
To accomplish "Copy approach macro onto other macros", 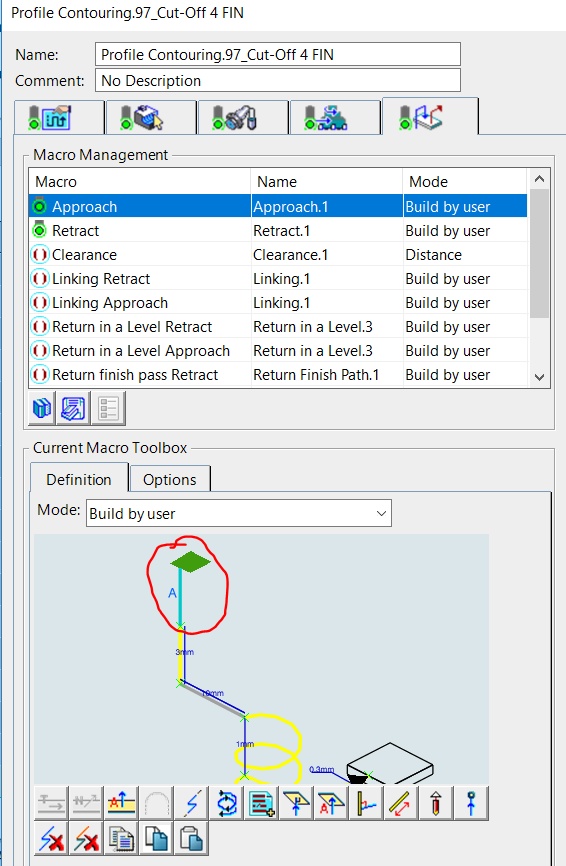I will 121,838.
